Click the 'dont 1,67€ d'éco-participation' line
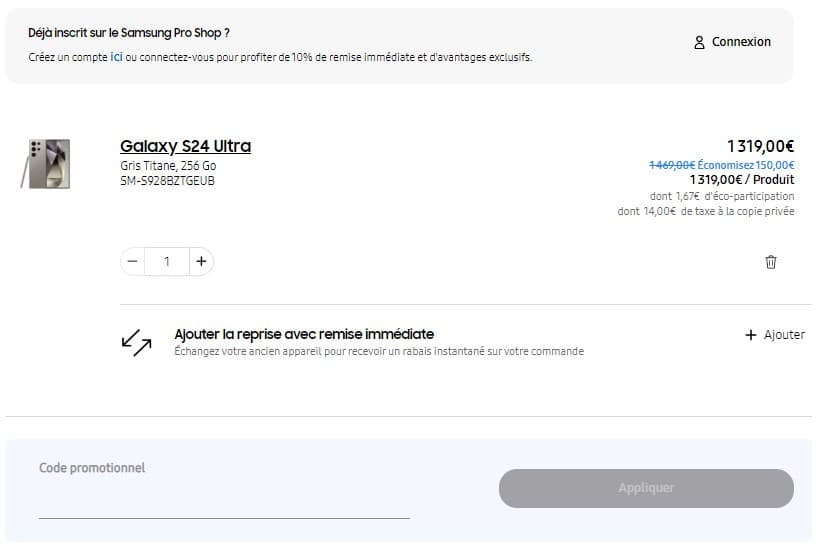 (722, 196)
